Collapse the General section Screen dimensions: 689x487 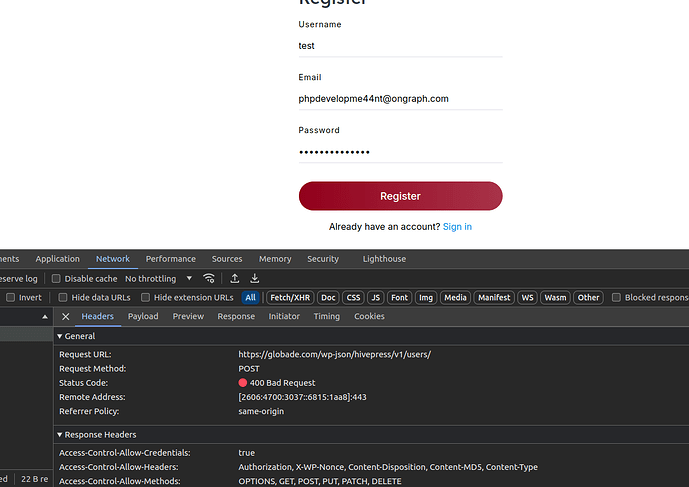tap(60, 336)
